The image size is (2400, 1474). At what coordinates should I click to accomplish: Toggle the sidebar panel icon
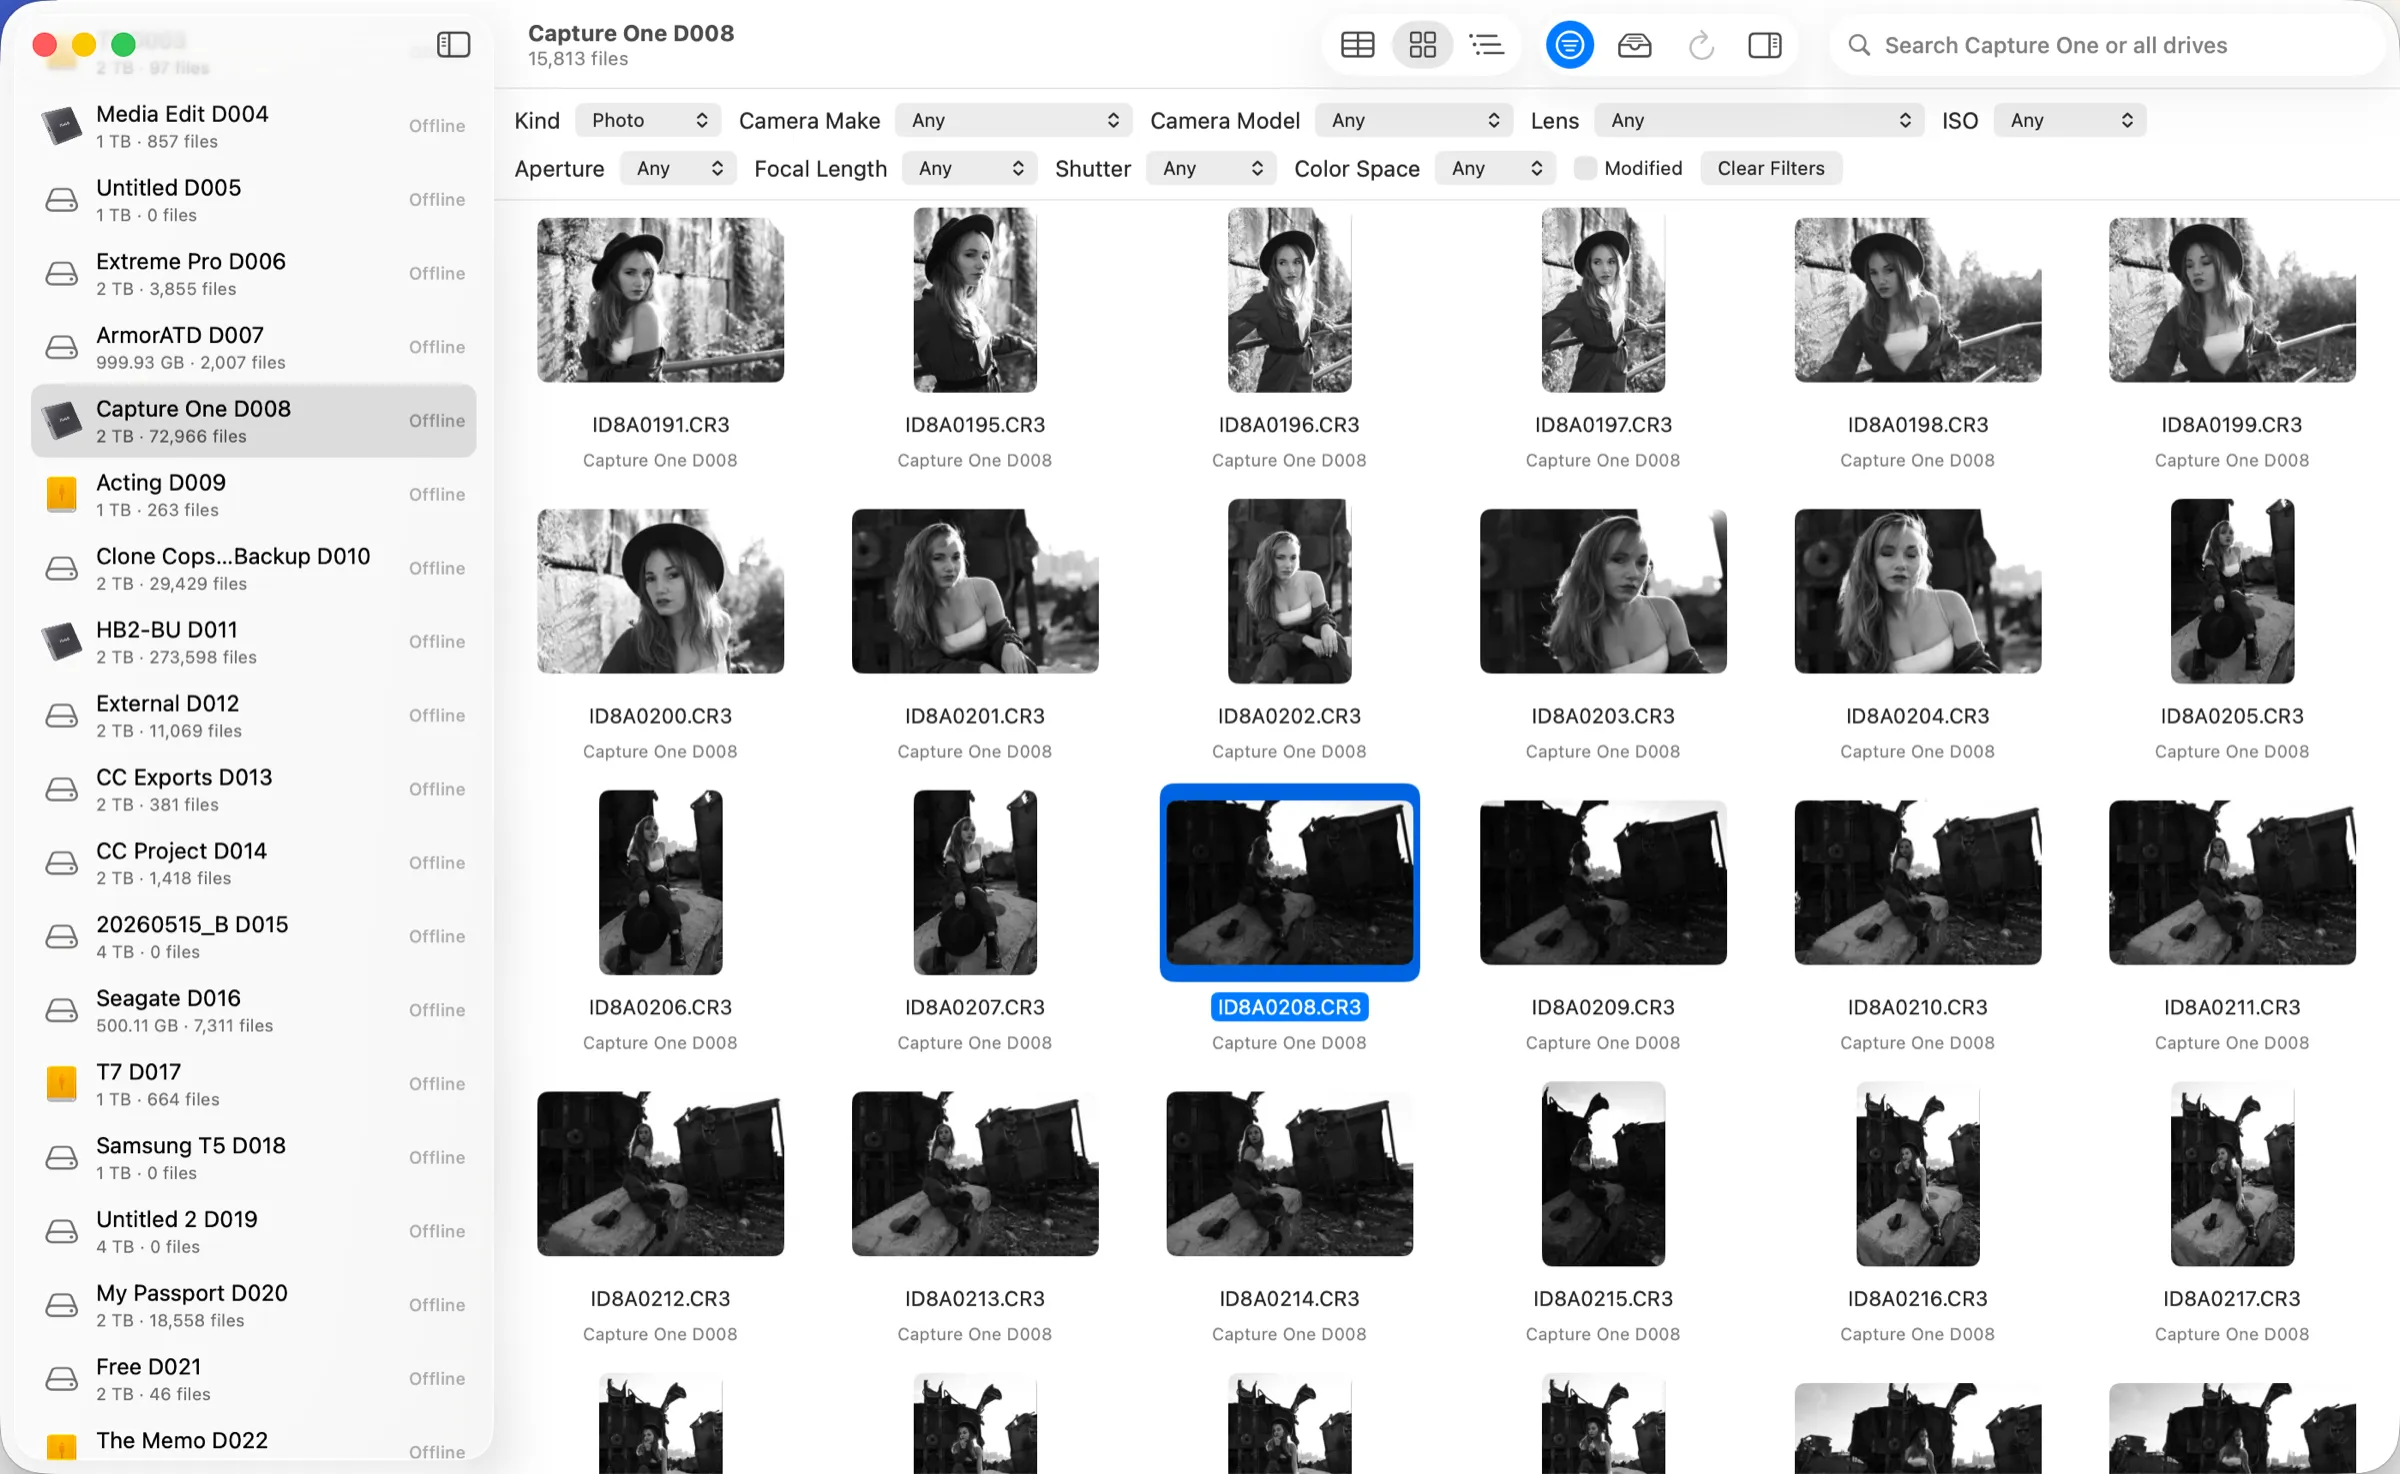453,44
